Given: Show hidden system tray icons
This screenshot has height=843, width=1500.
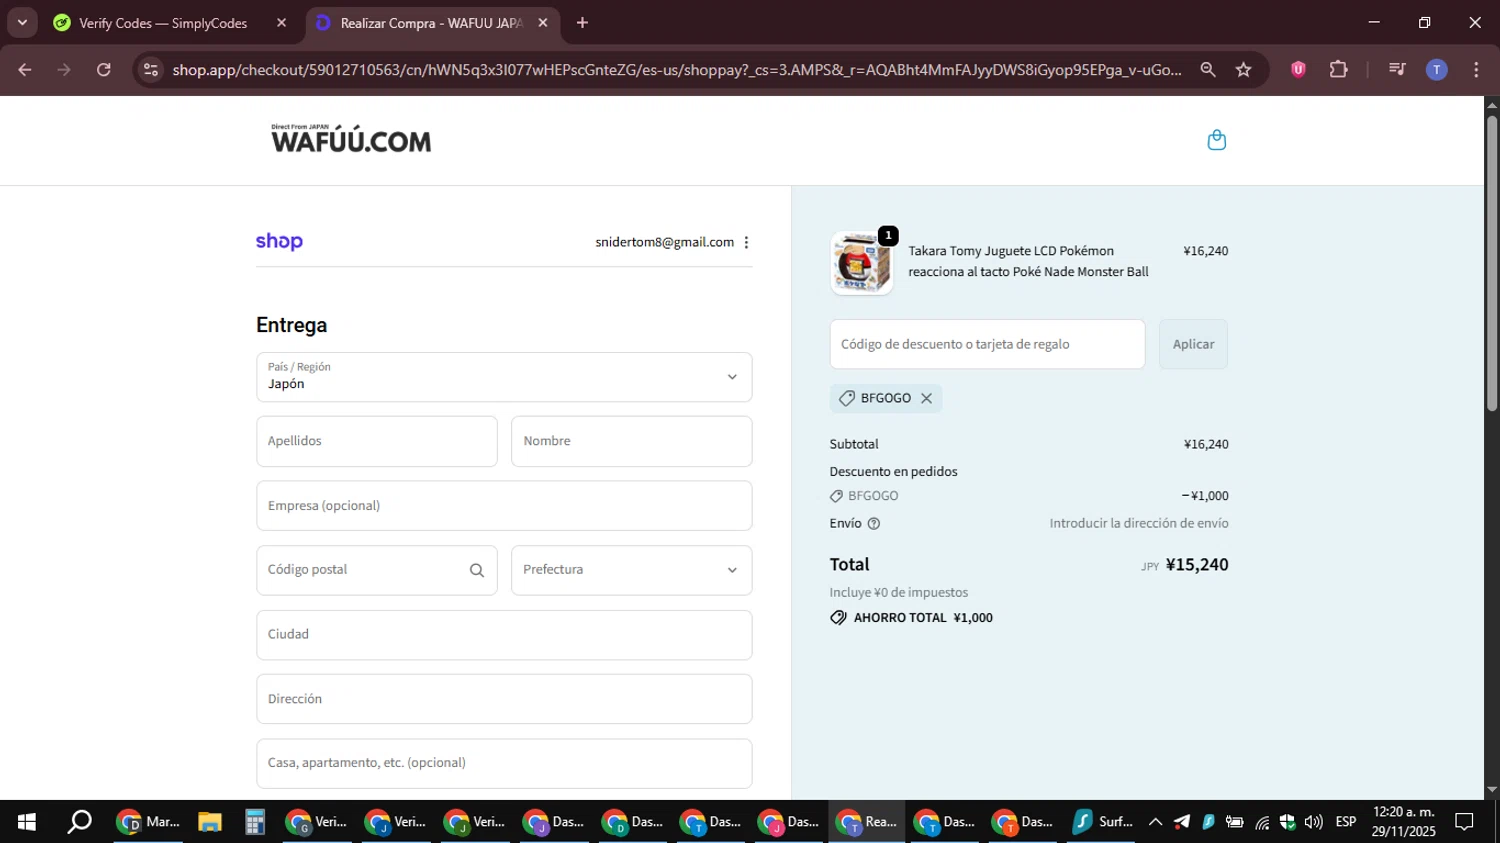Looking at the screenshot, I should tap(1155, 822).
